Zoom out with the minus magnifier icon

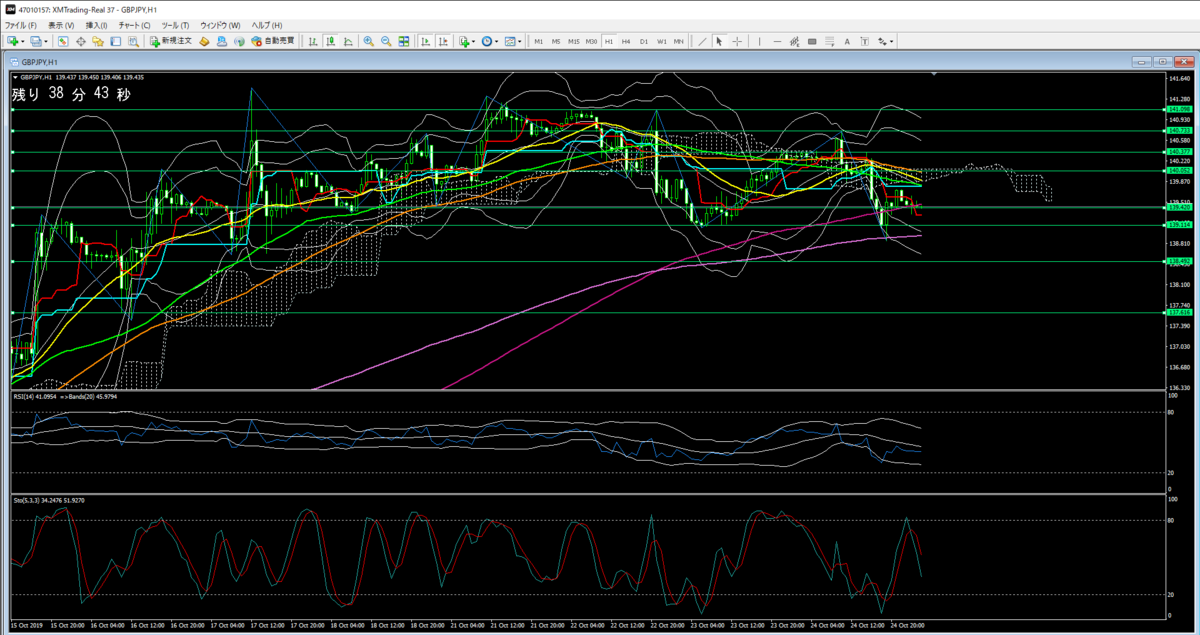click(386, 41)
